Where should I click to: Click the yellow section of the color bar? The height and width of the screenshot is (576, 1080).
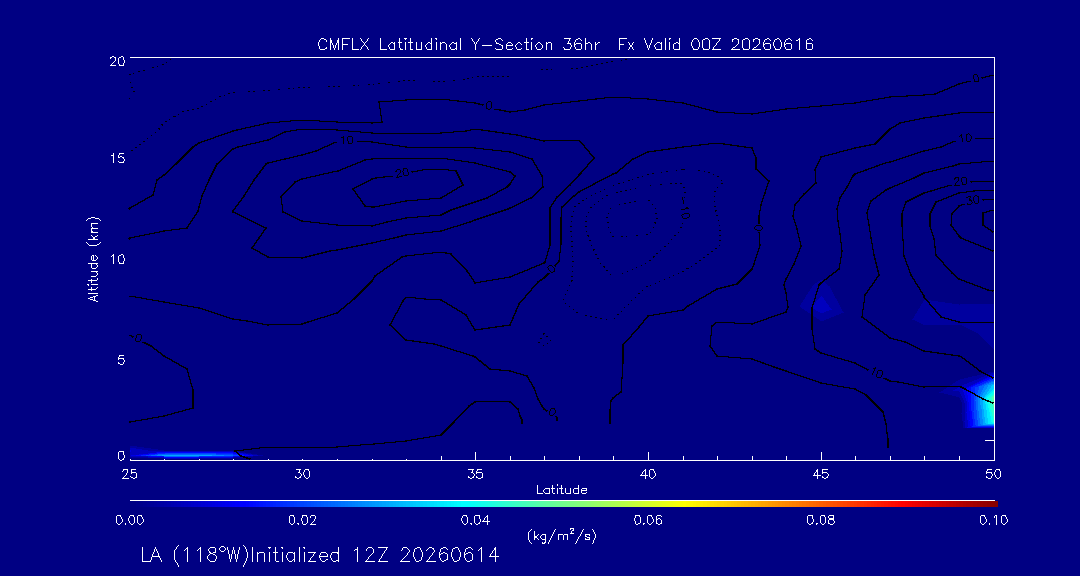coord(696,504)
